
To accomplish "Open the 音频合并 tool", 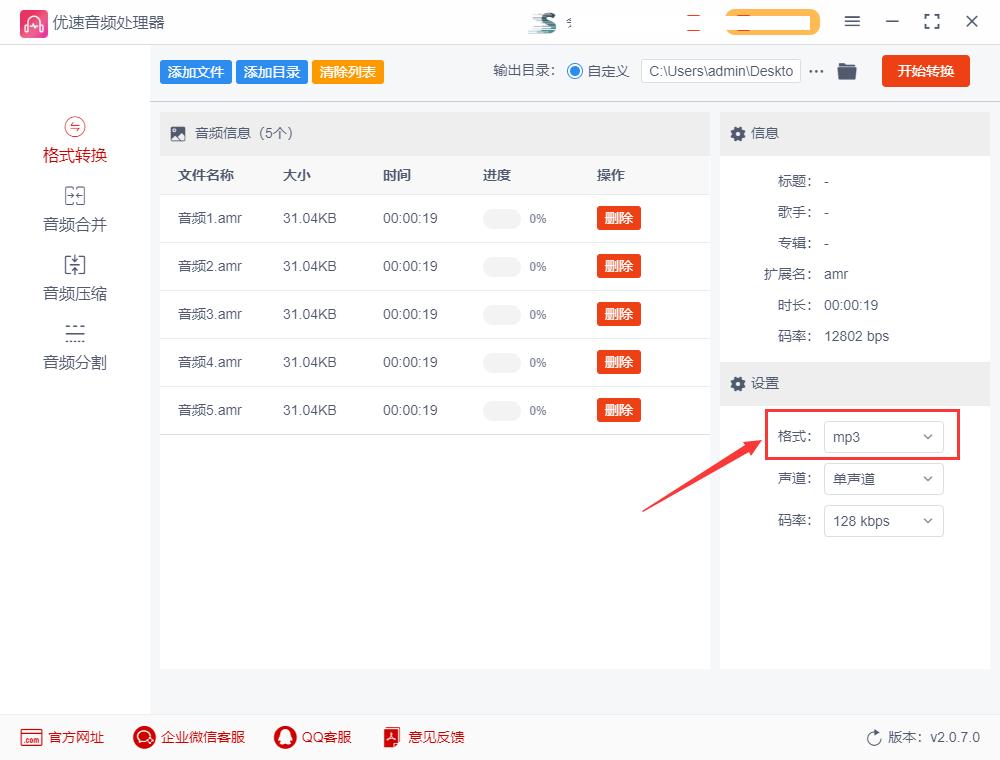I will point(75,208).
